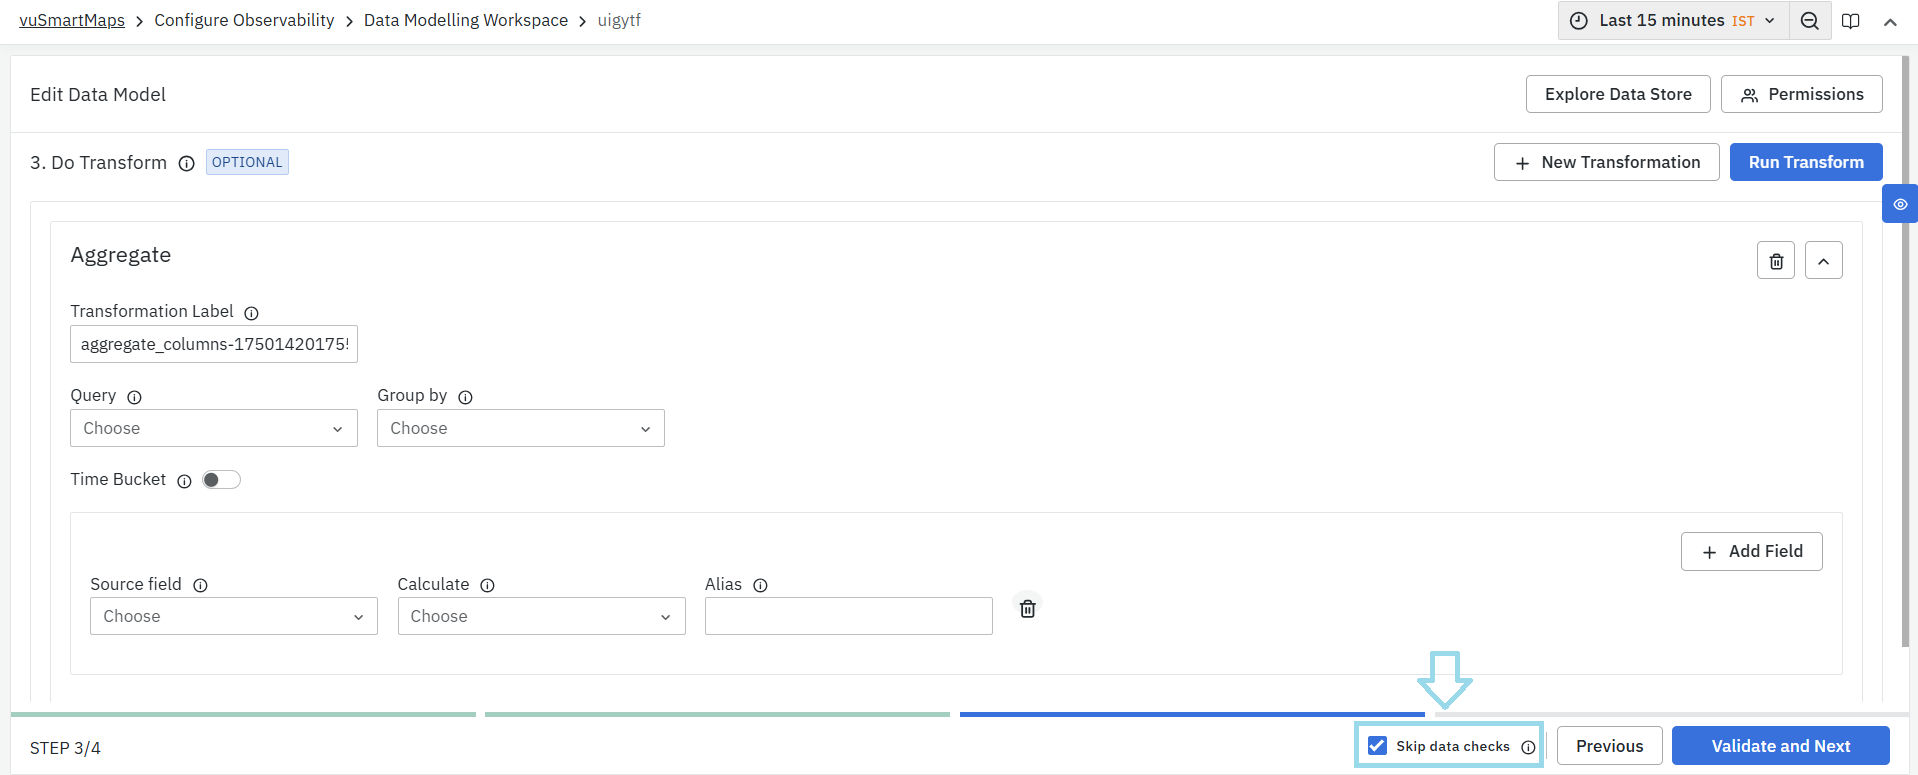Show info for Do Transform step

187,164
